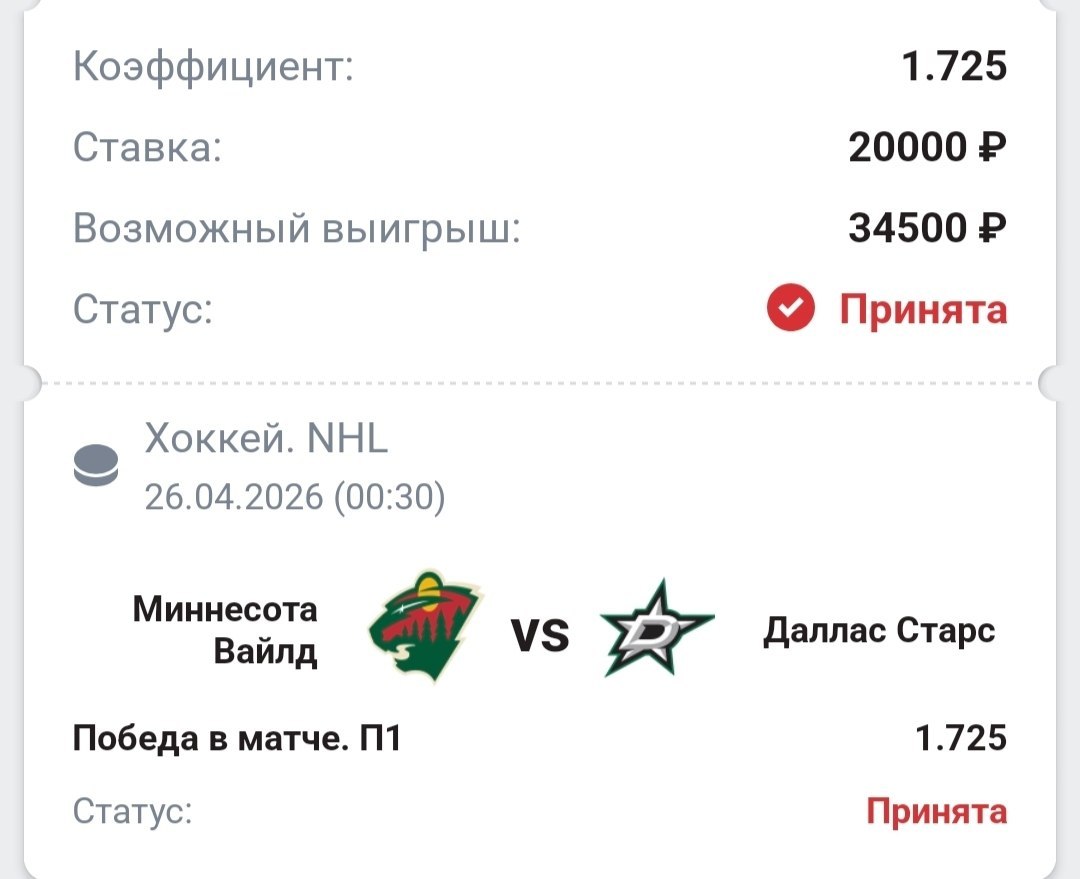Click the outcome odds 1.725 beside П1
The image size is (1080, 879).
[961, 739]
